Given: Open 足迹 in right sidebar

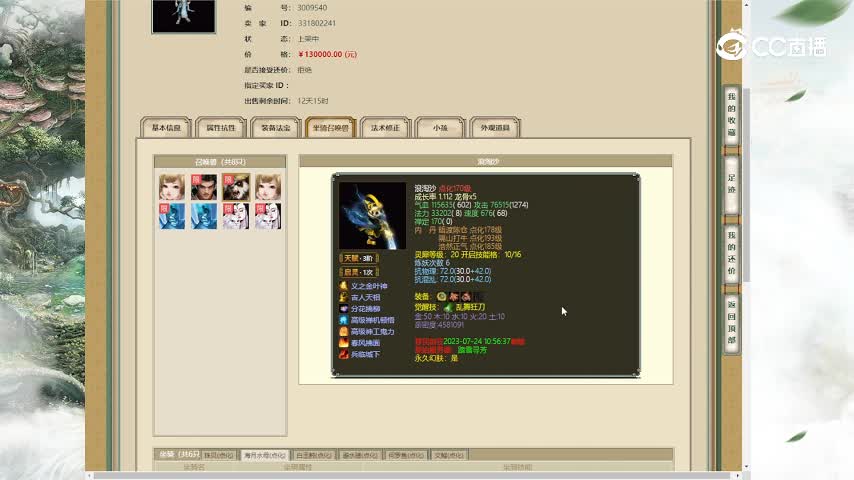Looking at the screenshot, I should (731, 184).
